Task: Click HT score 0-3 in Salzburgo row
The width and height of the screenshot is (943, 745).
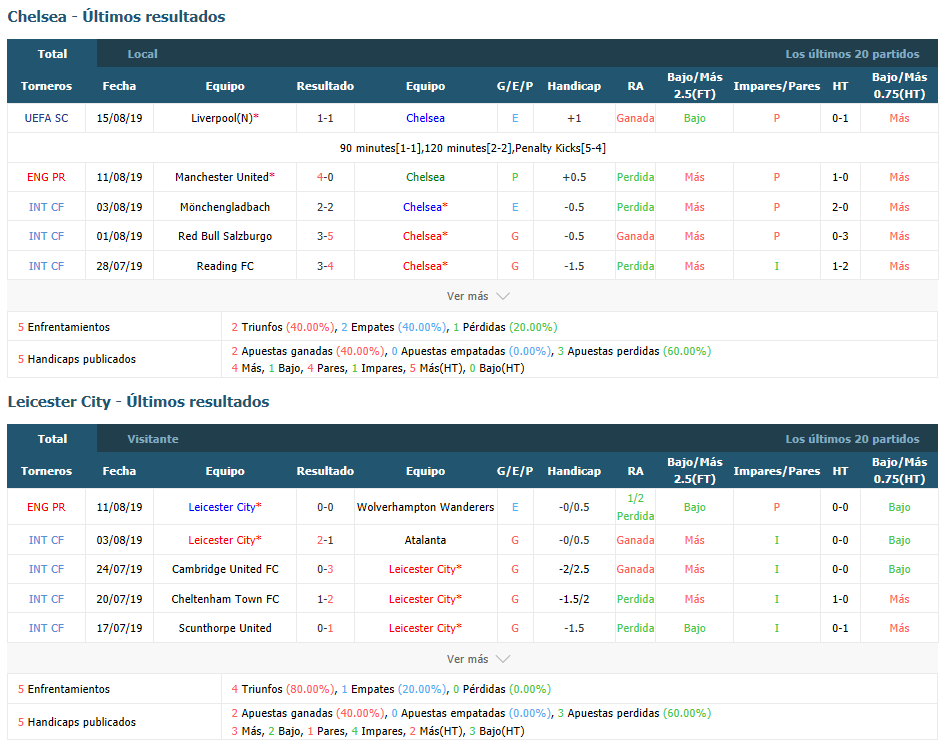Action: click(840, 236)
